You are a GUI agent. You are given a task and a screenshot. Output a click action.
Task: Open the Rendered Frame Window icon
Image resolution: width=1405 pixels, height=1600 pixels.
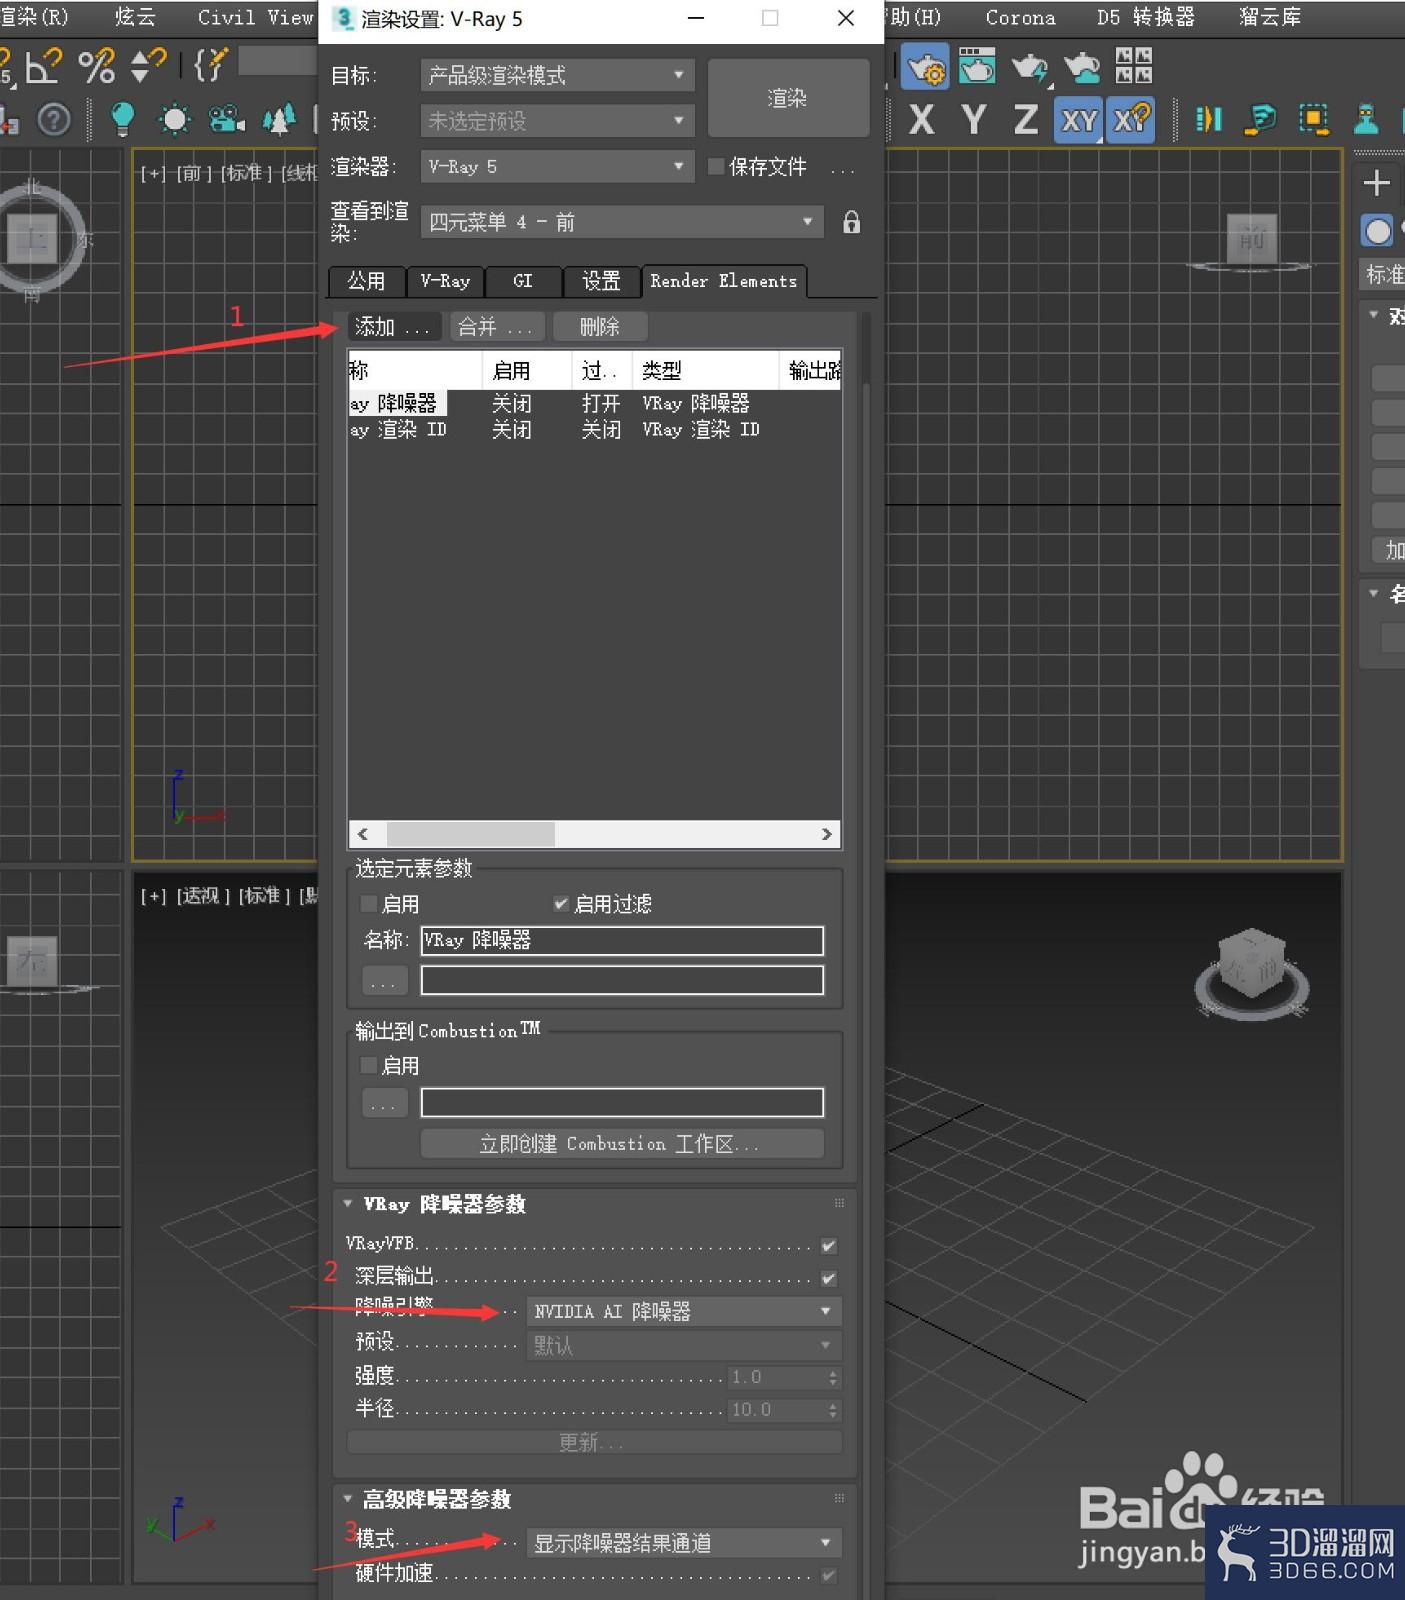977,66
